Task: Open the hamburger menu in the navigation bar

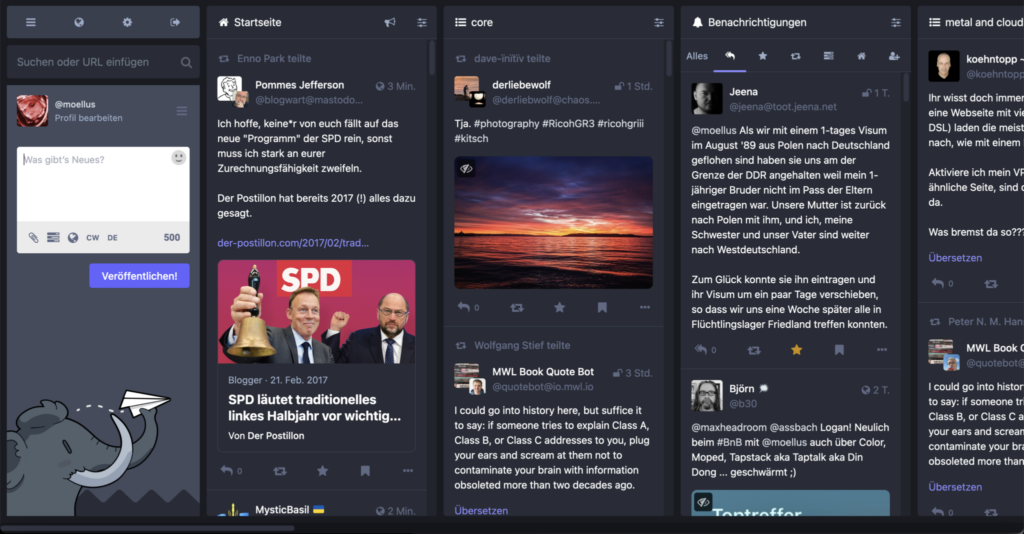Action: pyautogui.click(x=31, y=22)
